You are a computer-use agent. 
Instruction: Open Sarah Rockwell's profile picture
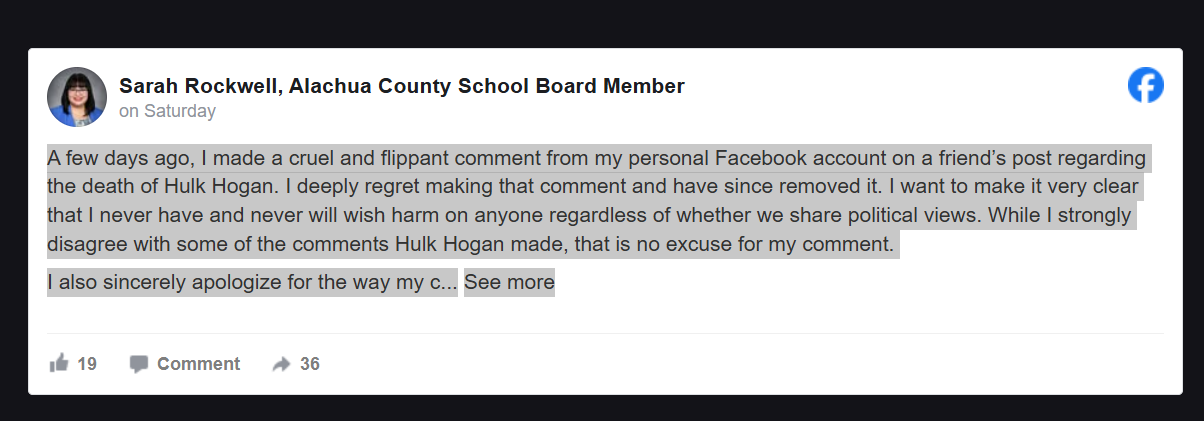pyautogui.click(x=77, y=97)
